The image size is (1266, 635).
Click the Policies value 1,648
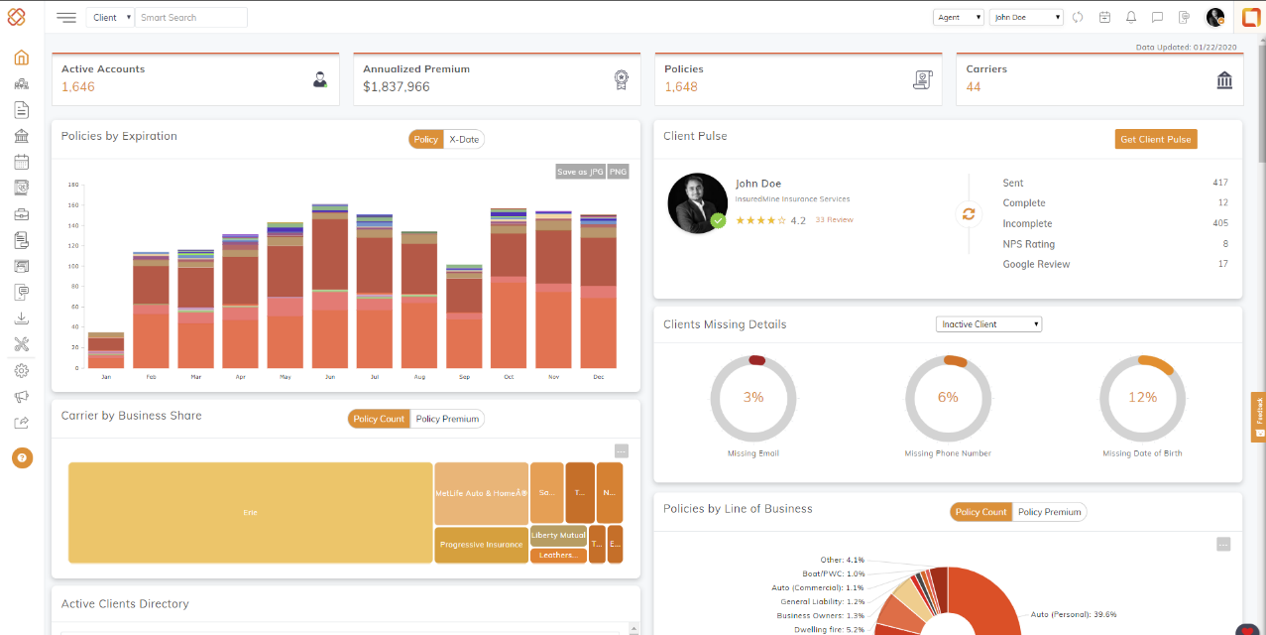point(681,87)
